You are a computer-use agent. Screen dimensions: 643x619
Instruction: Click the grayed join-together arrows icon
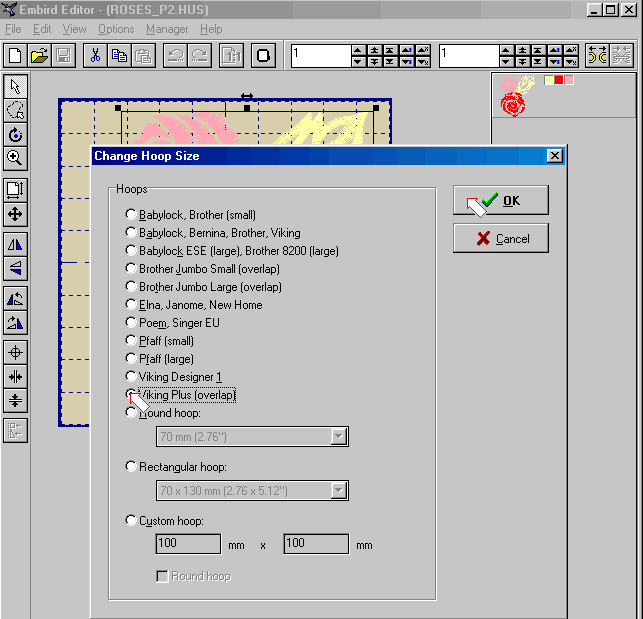(622, 55)
